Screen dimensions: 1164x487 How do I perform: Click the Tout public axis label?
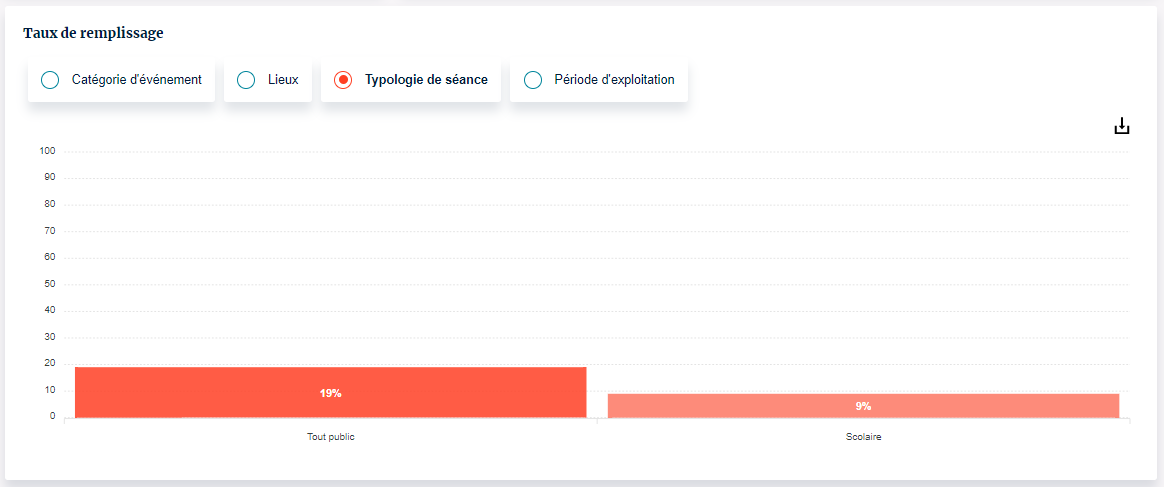coord(331,437)
